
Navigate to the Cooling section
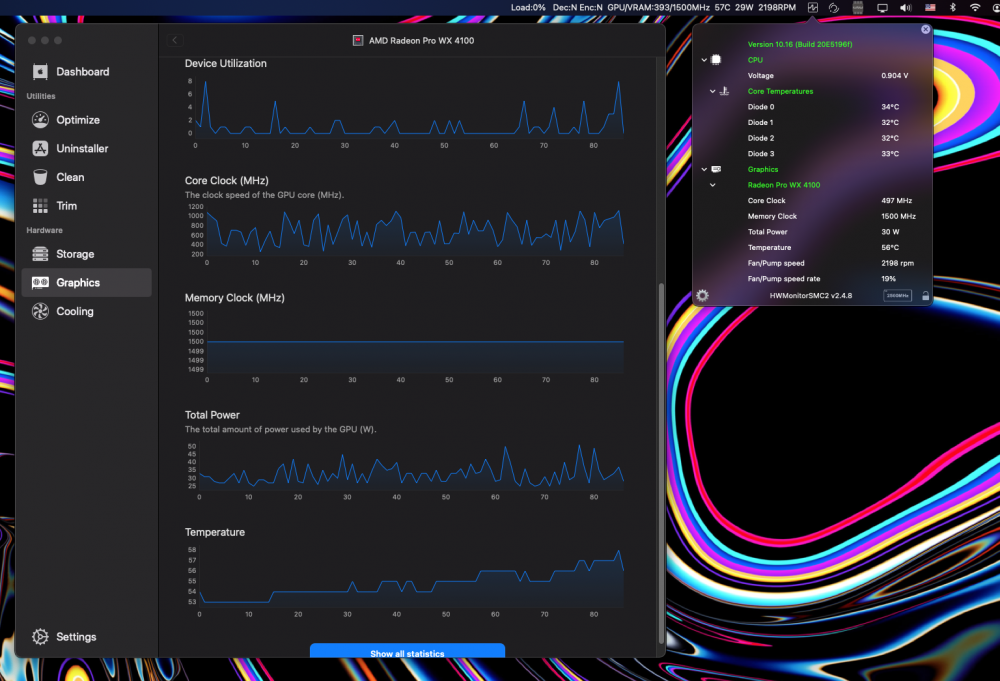[87, 311]
